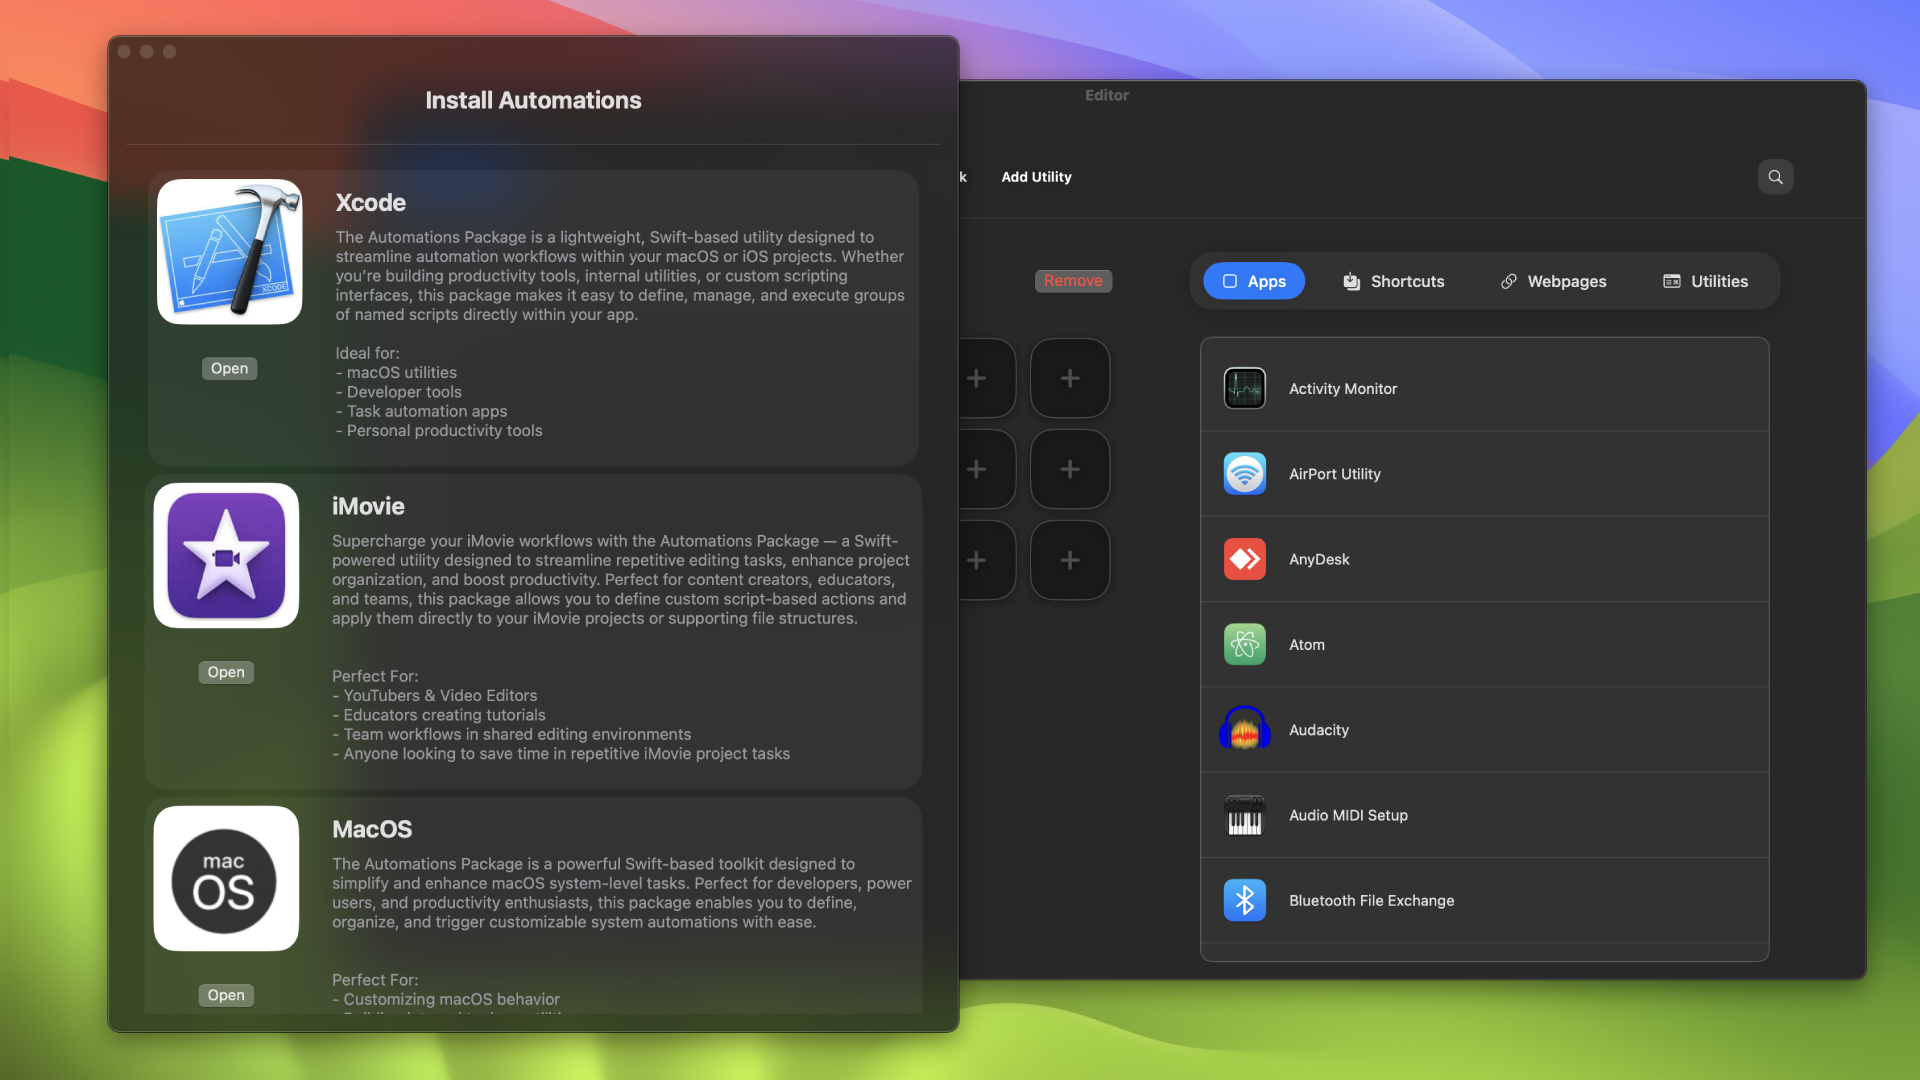Click Add Utility in Editor toolbar
Viewport: 1920px width, 1080px height.
tap(1036, 177)
